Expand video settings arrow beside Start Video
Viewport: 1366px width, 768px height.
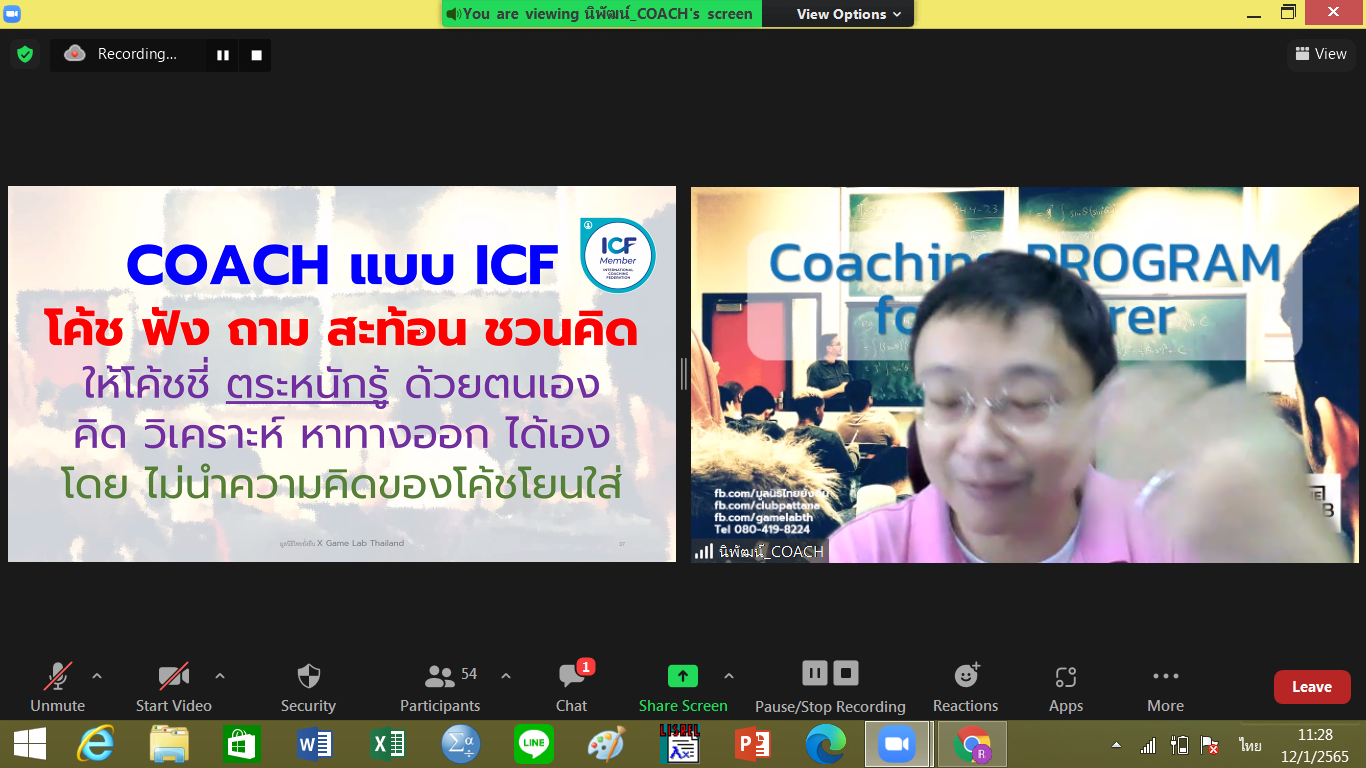click(220, 676)
